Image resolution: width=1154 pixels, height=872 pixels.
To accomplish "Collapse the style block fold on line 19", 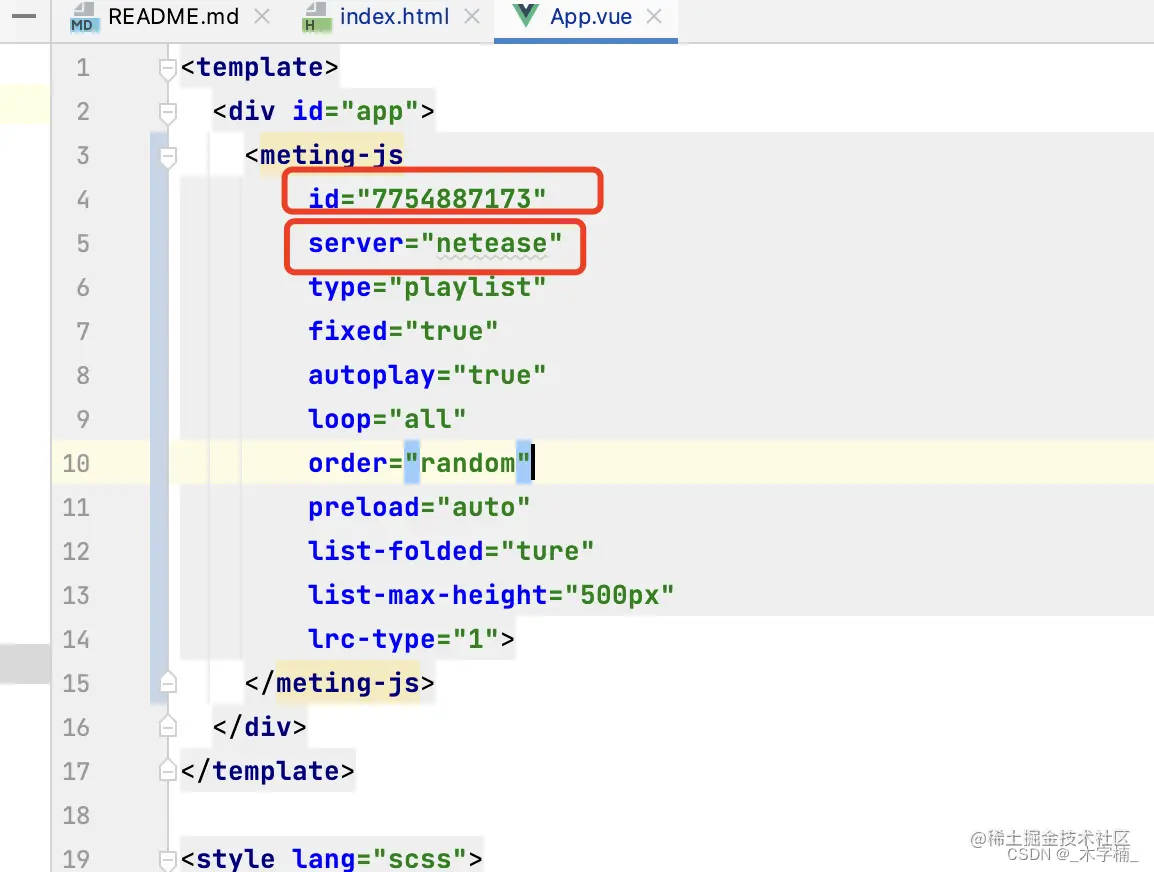I will tap(168, 859).
